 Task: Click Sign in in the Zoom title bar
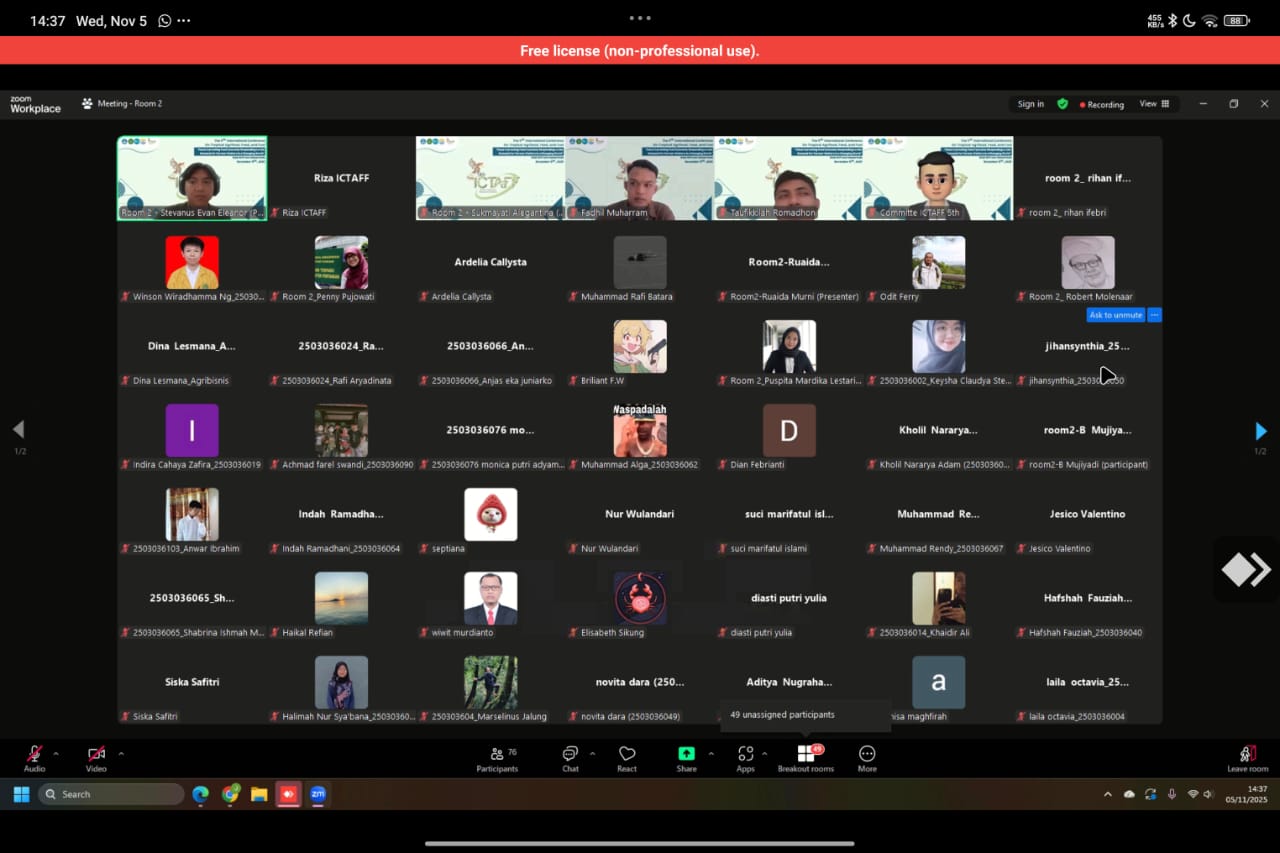[x=1030, y=104]
